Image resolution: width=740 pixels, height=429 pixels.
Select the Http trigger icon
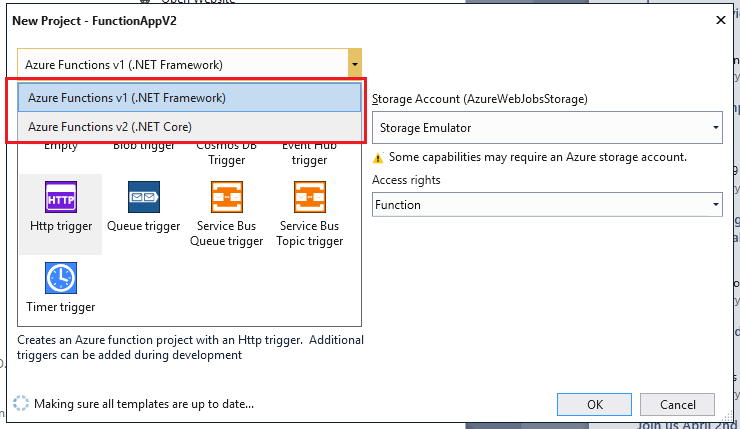(61, 197)
